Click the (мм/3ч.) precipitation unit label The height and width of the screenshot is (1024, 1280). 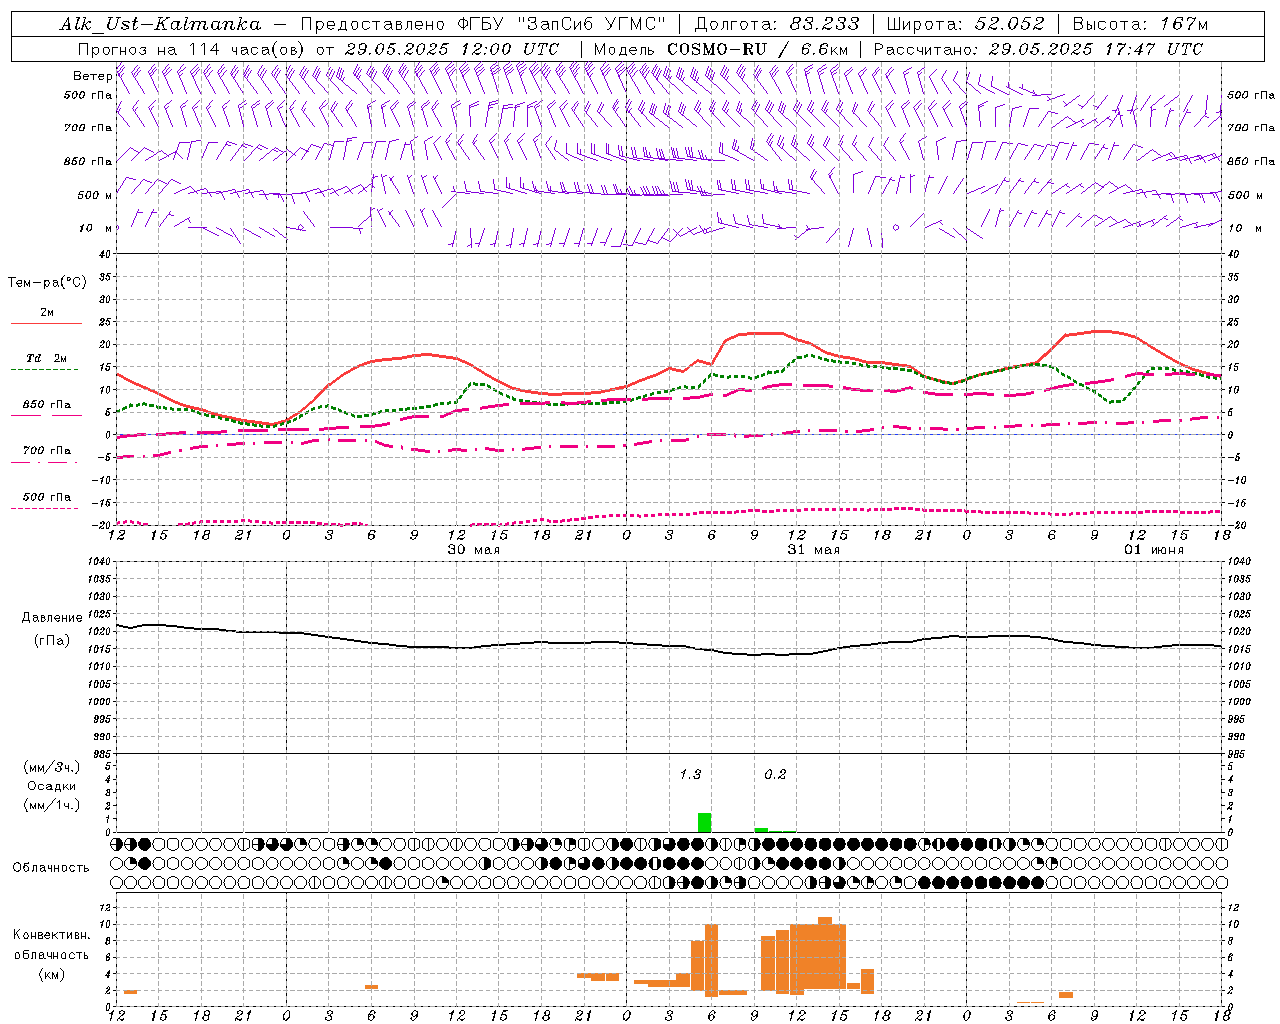51,767
